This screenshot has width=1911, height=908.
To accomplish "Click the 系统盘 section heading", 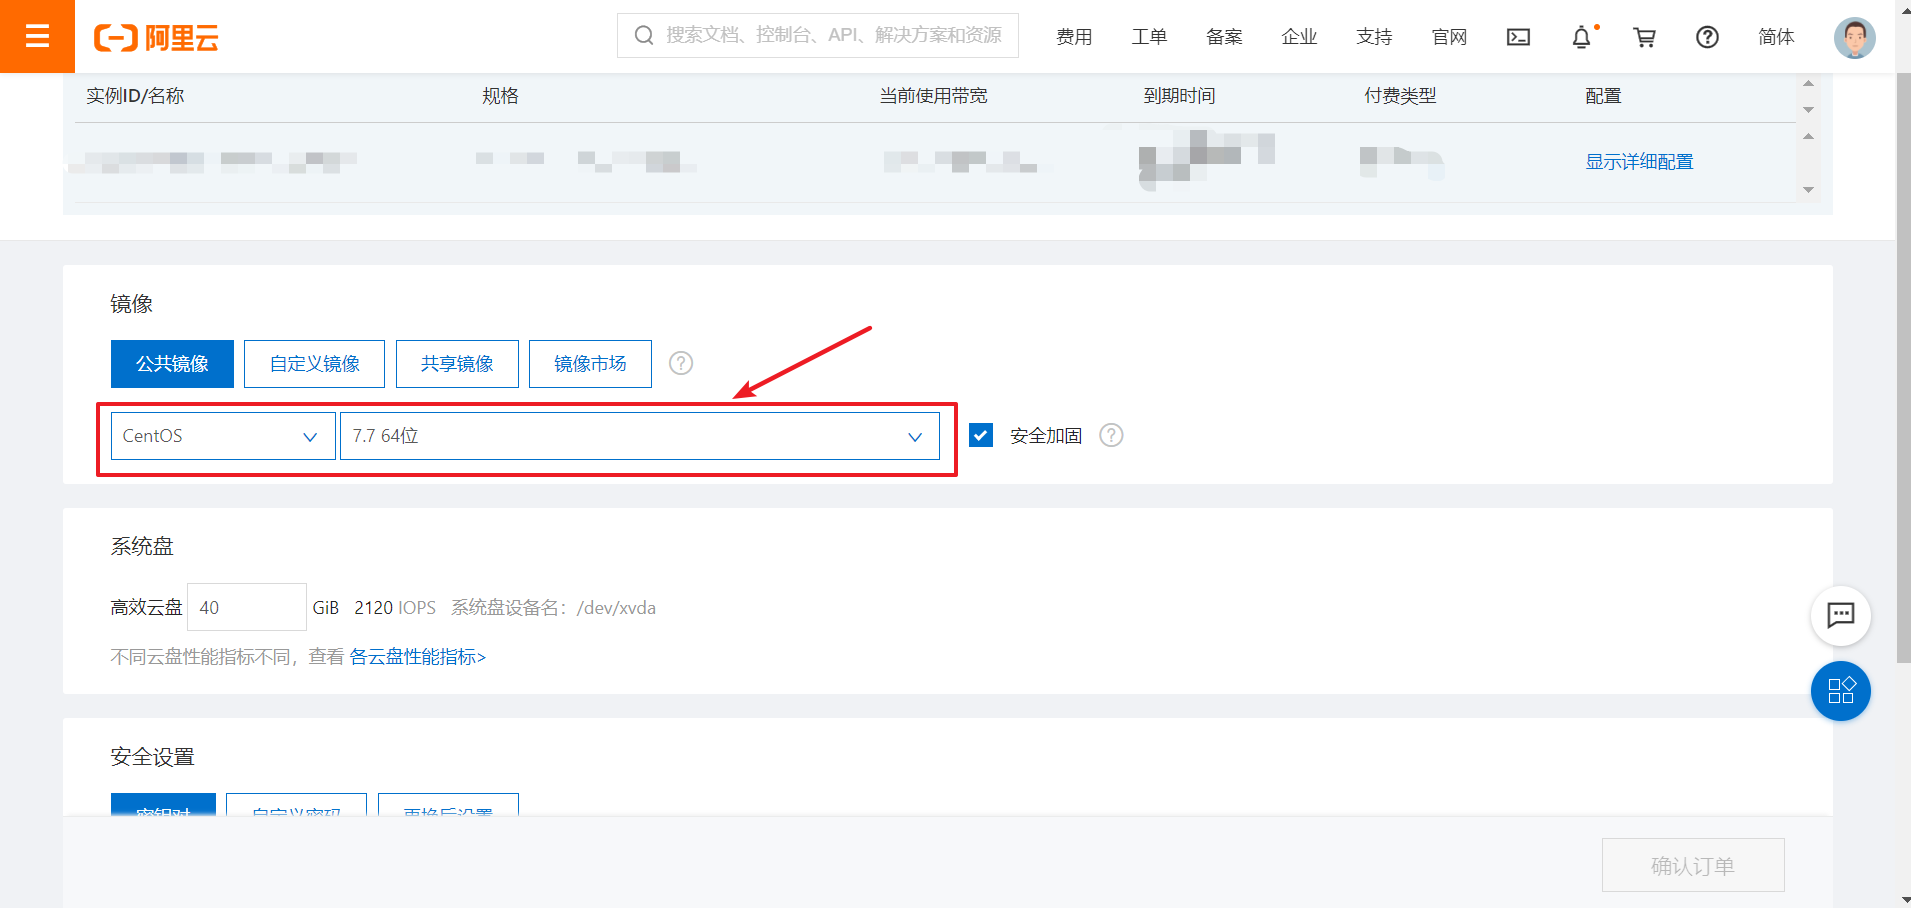I will [x=142, y=546].
